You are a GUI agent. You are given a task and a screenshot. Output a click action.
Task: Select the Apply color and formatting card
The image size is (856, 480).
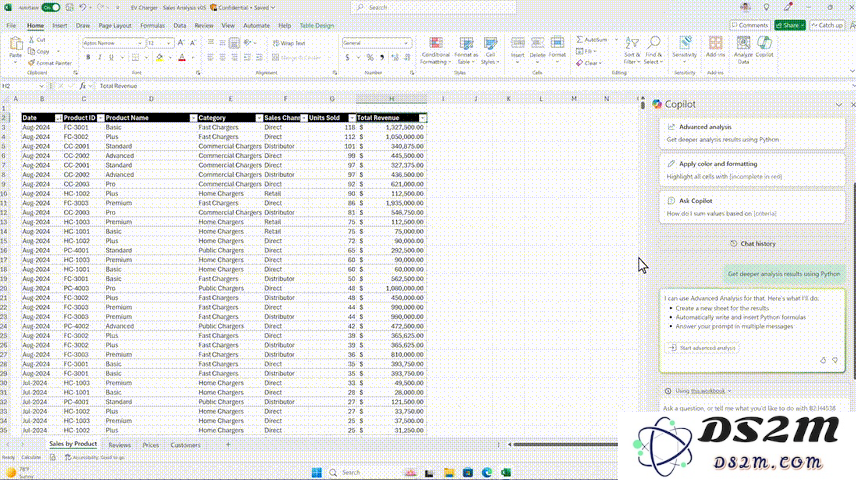[x=752, y=170]
